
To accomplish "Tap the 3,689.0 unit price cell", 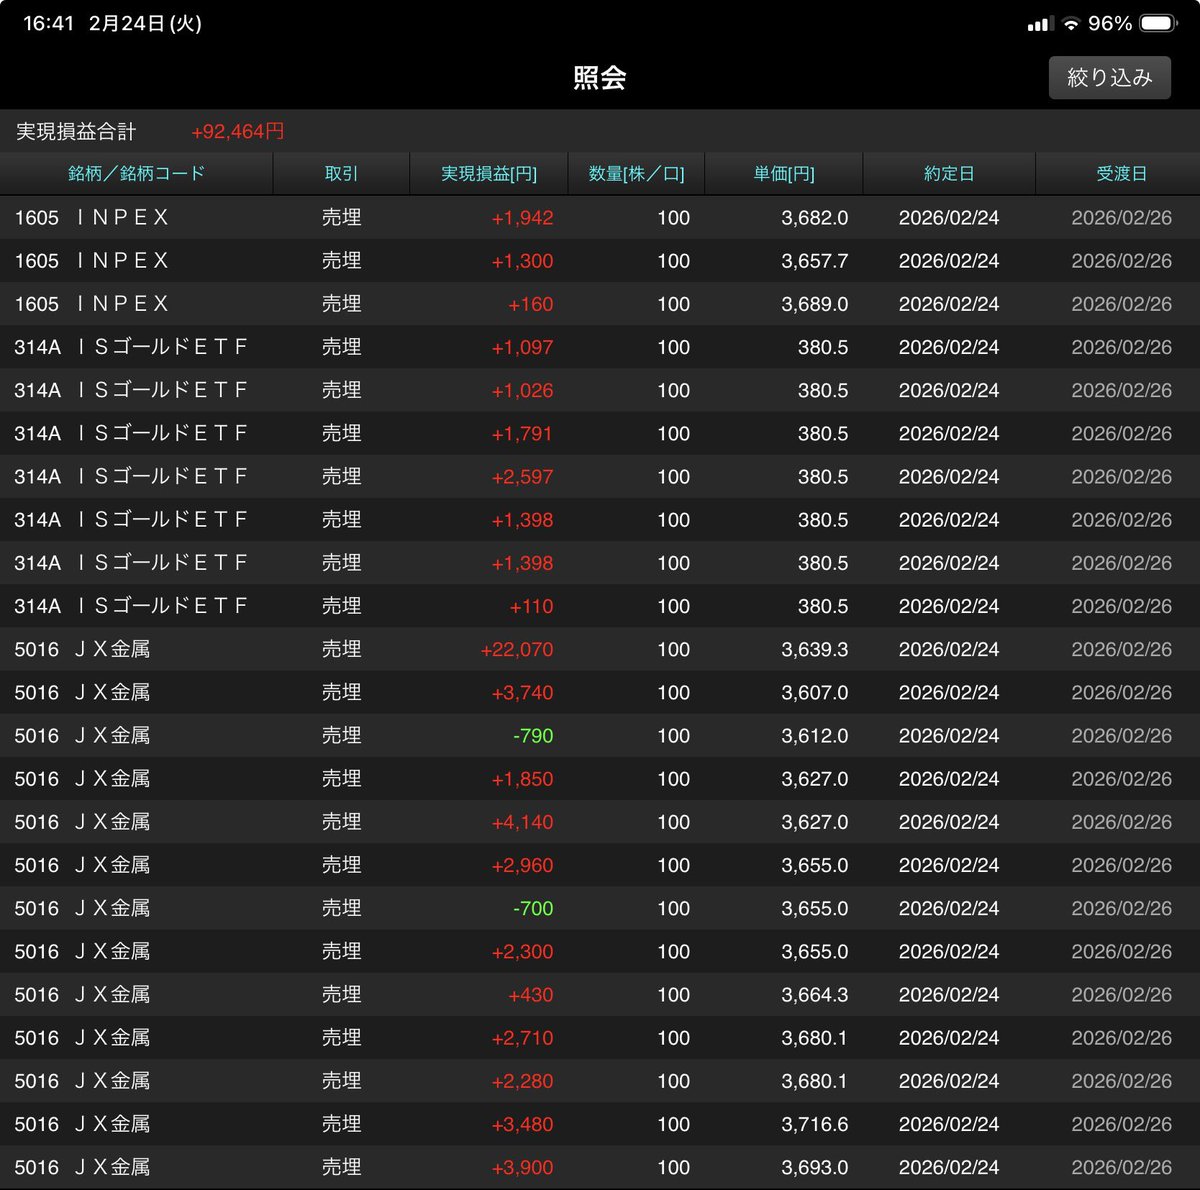I will [x=814, y=303].
